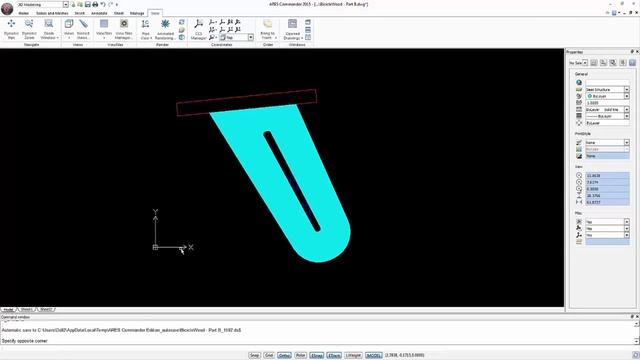This screenshot has height=360, width=640.
Task: Expand the PrintStyle None dropdown
Action: click(x=627, y=142)
